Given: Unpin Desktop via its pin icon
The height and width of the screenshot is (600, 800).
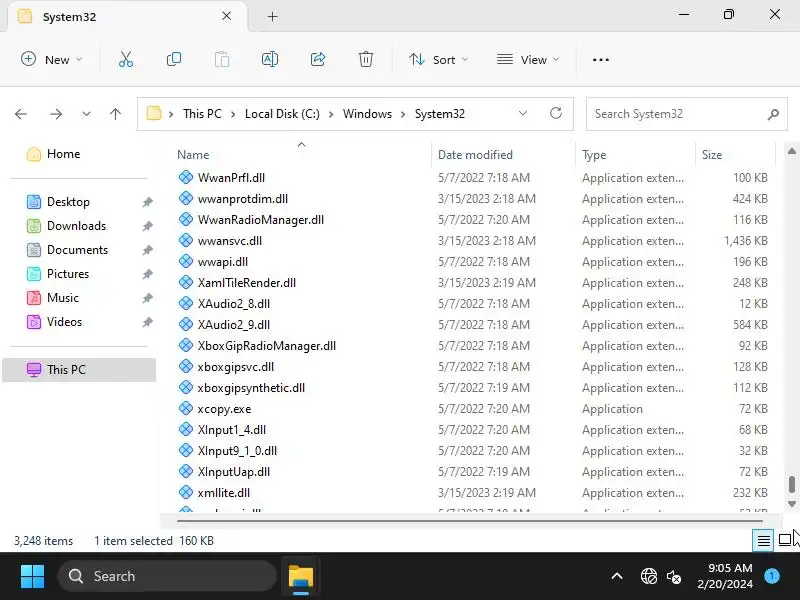Looking at the screenshot, I should click(x=147, y=202).
